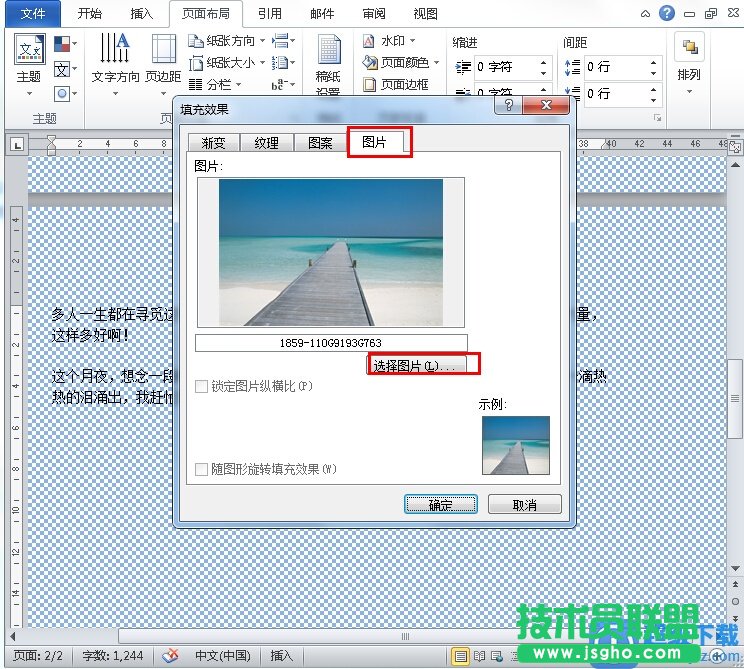Switch to the Texture (纹理) tab
This screenshot has height=669, width=744.
click(x=266, y=143)
